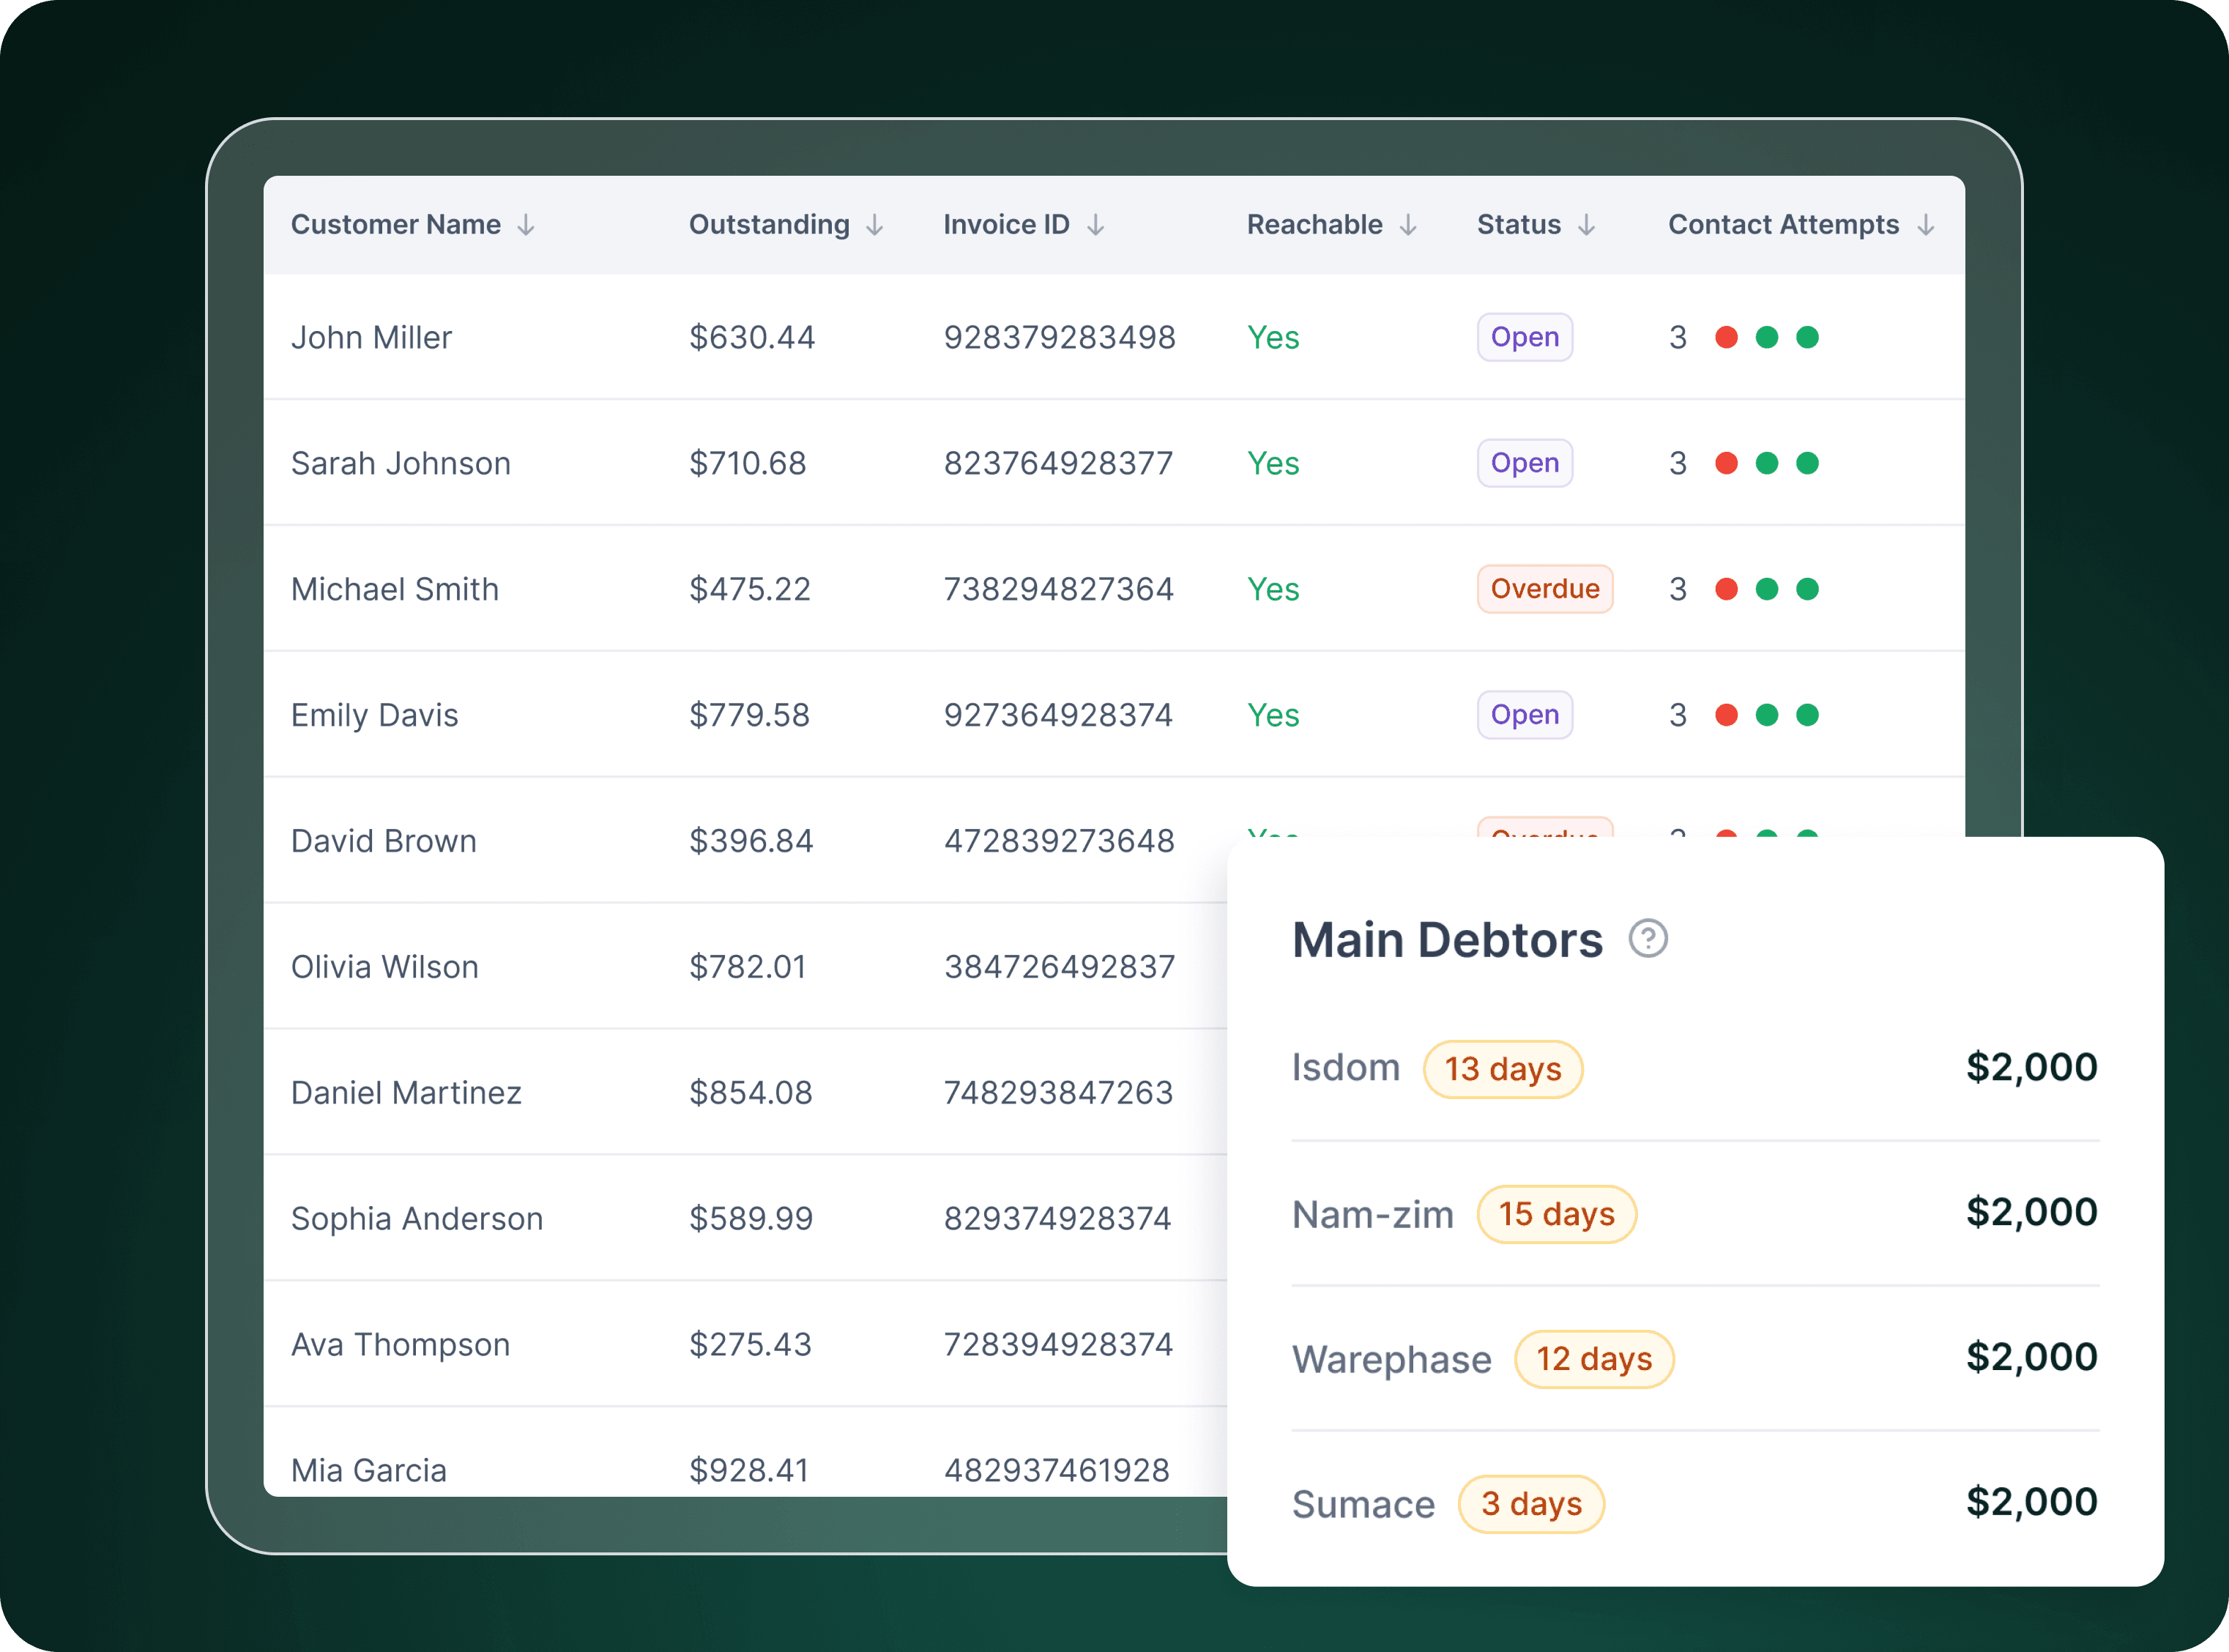Select customer Mia Garcia
This screenshot has height=1652, width=2229.
[369, 1472]
